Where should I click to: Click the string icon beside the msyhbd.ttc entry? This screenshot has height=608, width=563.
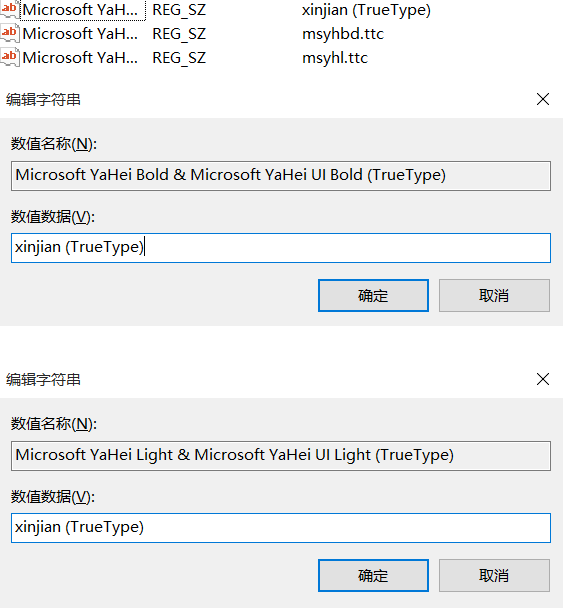(x=9, y=33)
